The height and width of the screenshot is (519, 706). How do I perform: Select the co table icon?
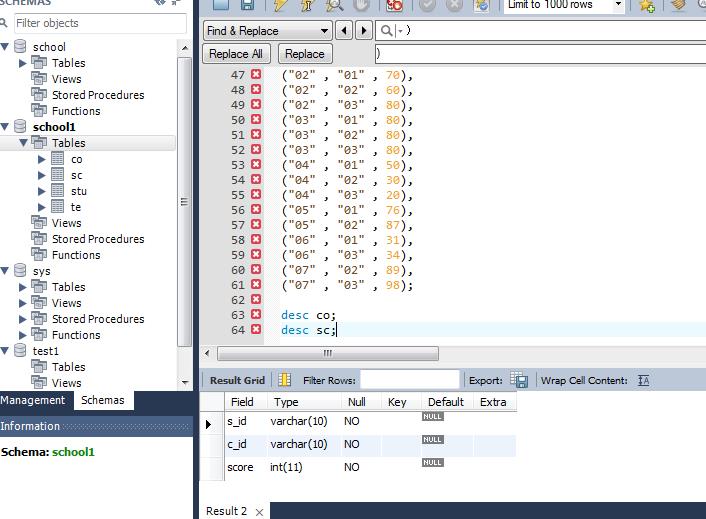pos(57,159)
